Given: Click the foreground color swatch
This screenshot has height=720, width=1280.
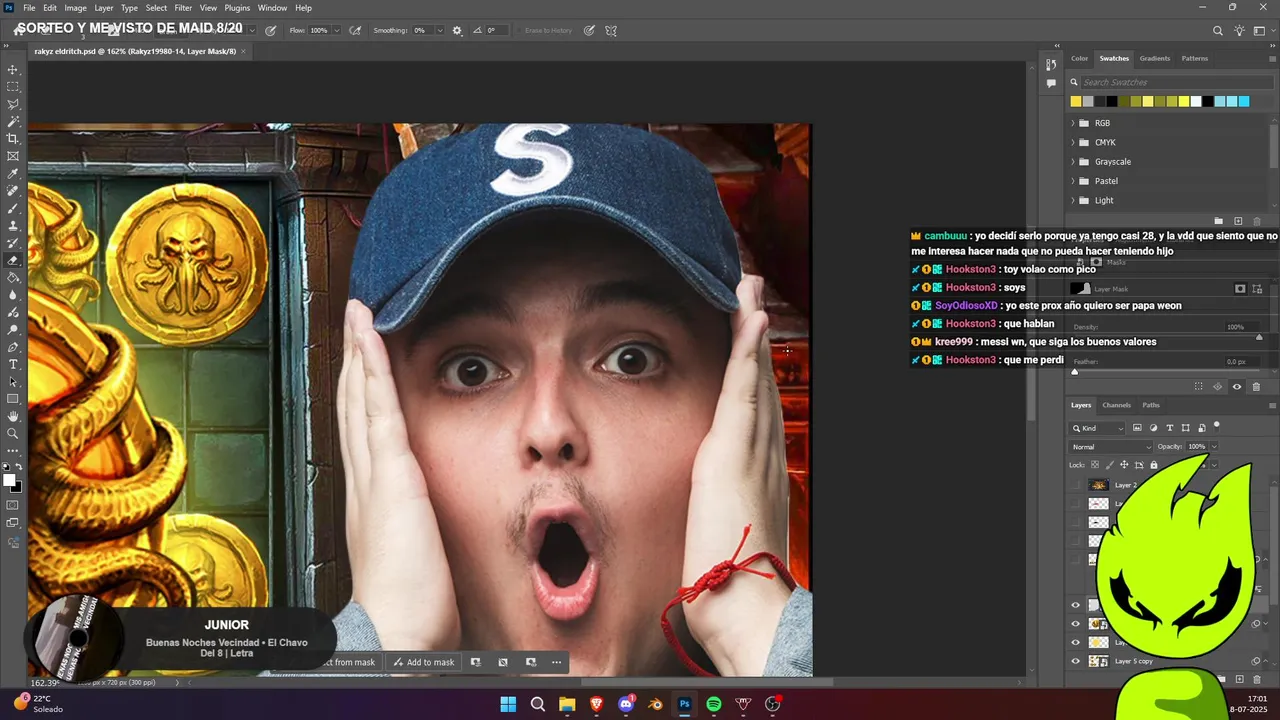Looking at the screenshot, I should coord(10,481).
